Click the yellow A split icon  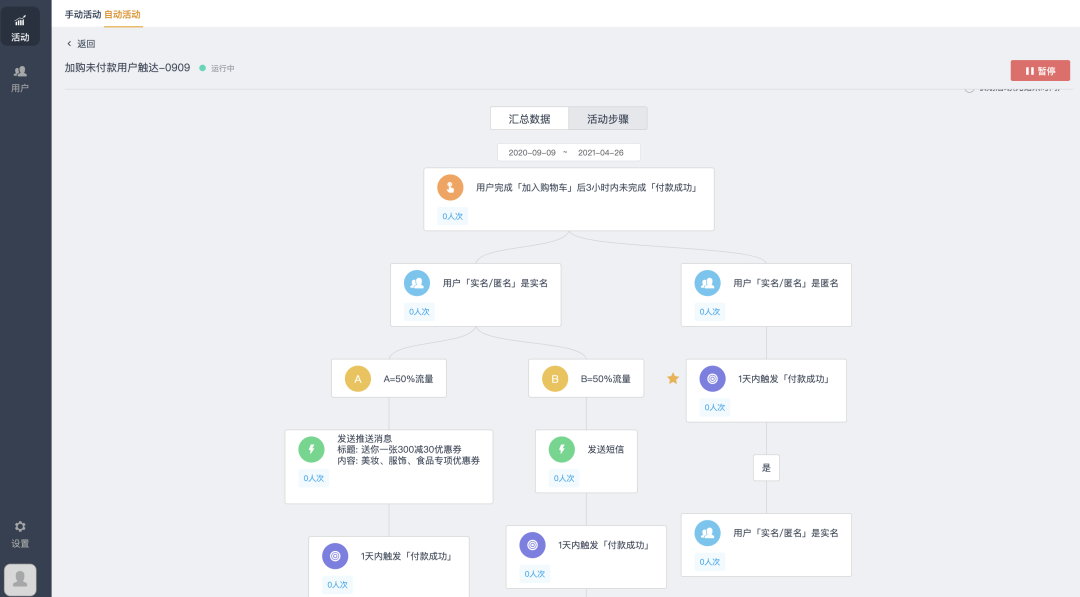pos(358,379)
